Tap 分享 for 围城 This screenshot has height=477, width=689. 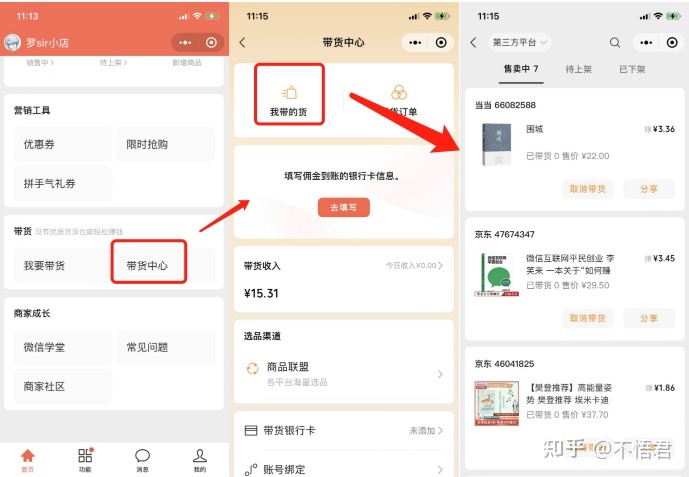point(649,189)
